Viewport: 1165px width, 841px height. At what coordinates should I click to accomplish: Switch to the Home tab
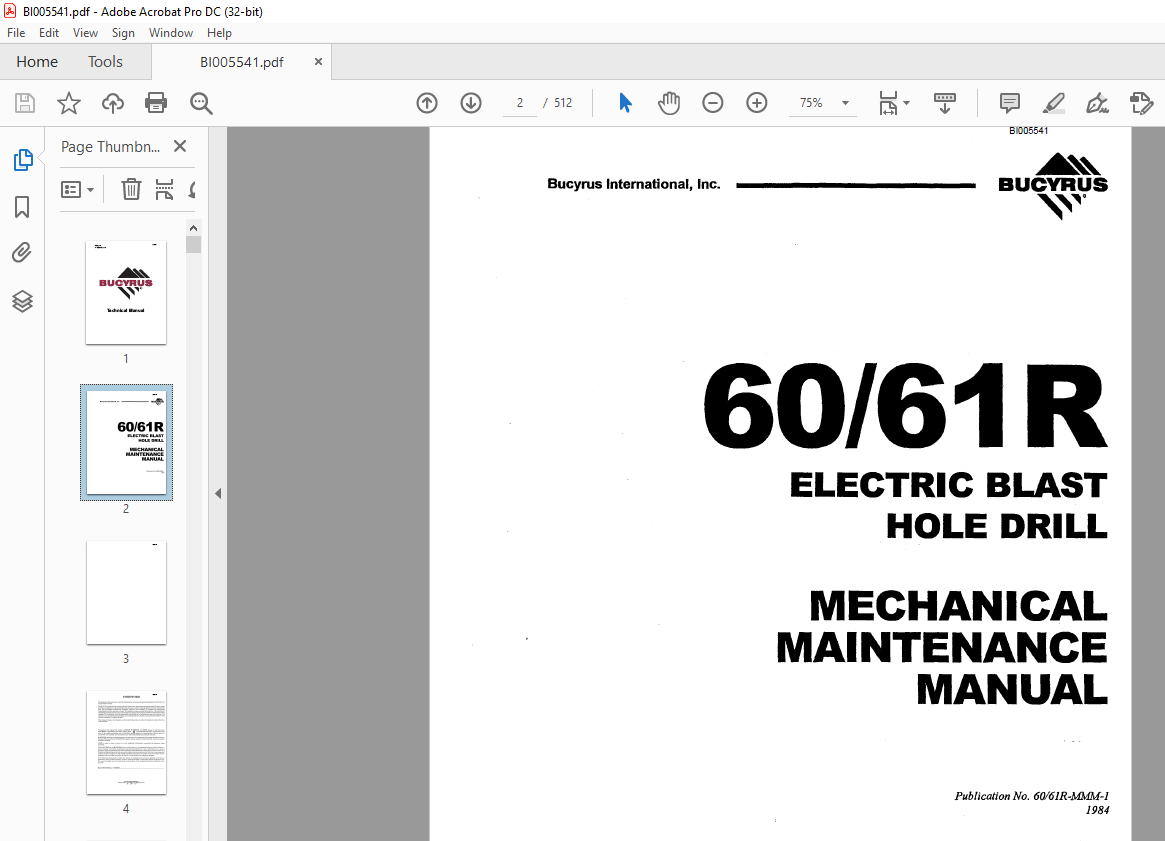(x=37, y=62)
